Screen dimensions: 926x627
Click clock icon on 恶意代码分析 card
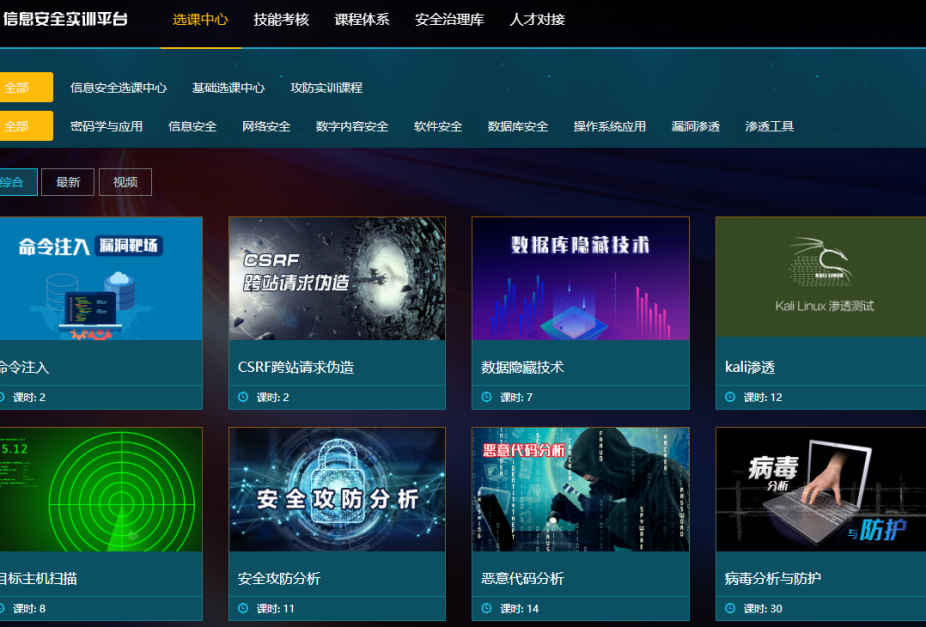coord(487,608)
